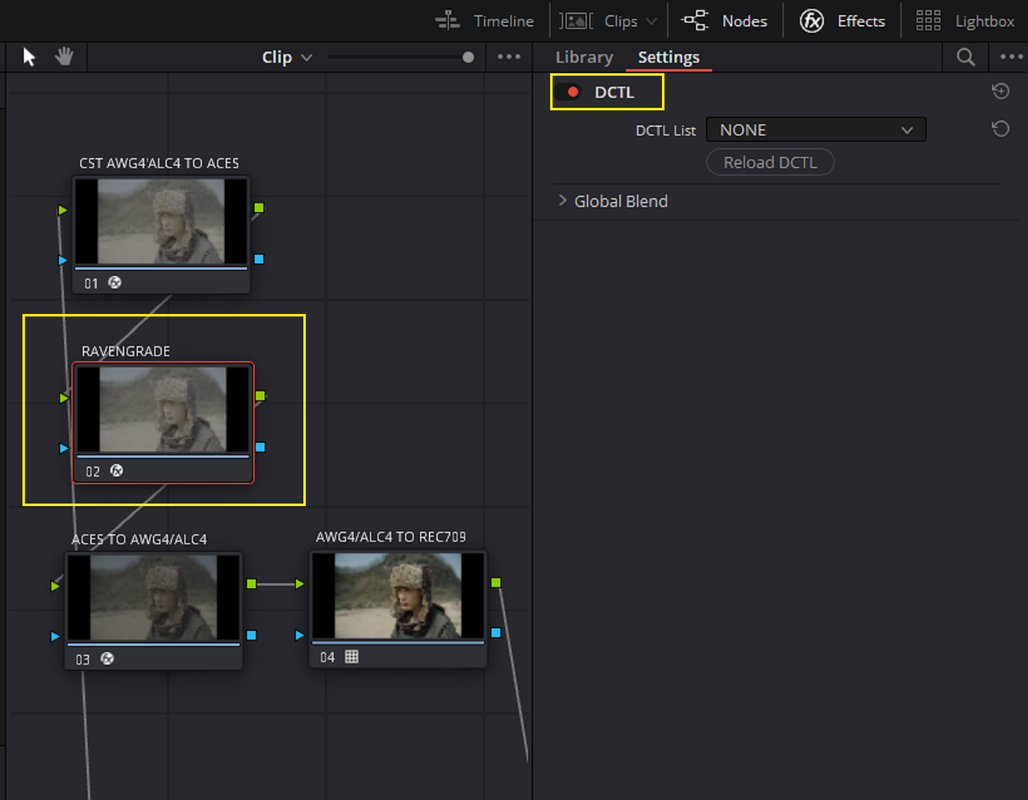Toggle the Nodes panel

pyautogui.click(x=724, y=21)
